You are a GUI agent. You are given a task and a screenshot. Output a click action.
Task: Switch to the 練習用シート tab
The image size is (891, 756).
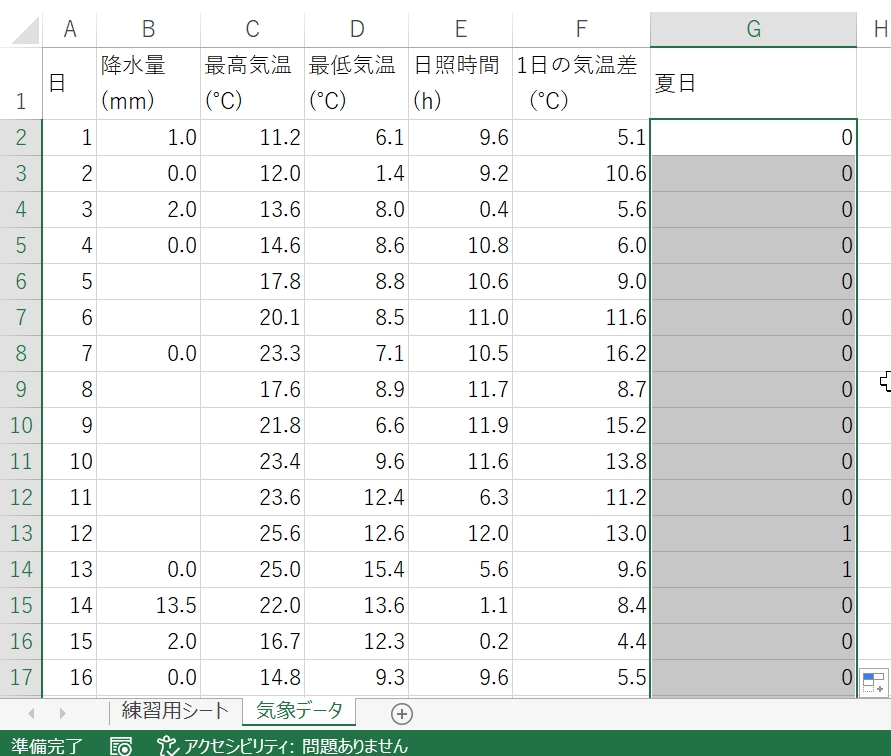tap(175, 712)
